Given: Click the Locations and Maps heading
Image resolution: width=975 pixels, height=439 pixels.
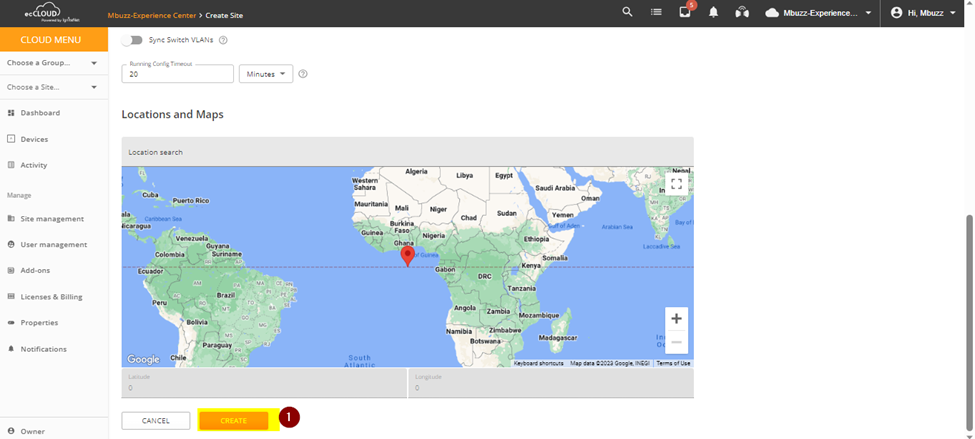Looking at the screenshot, I should 172,114.
